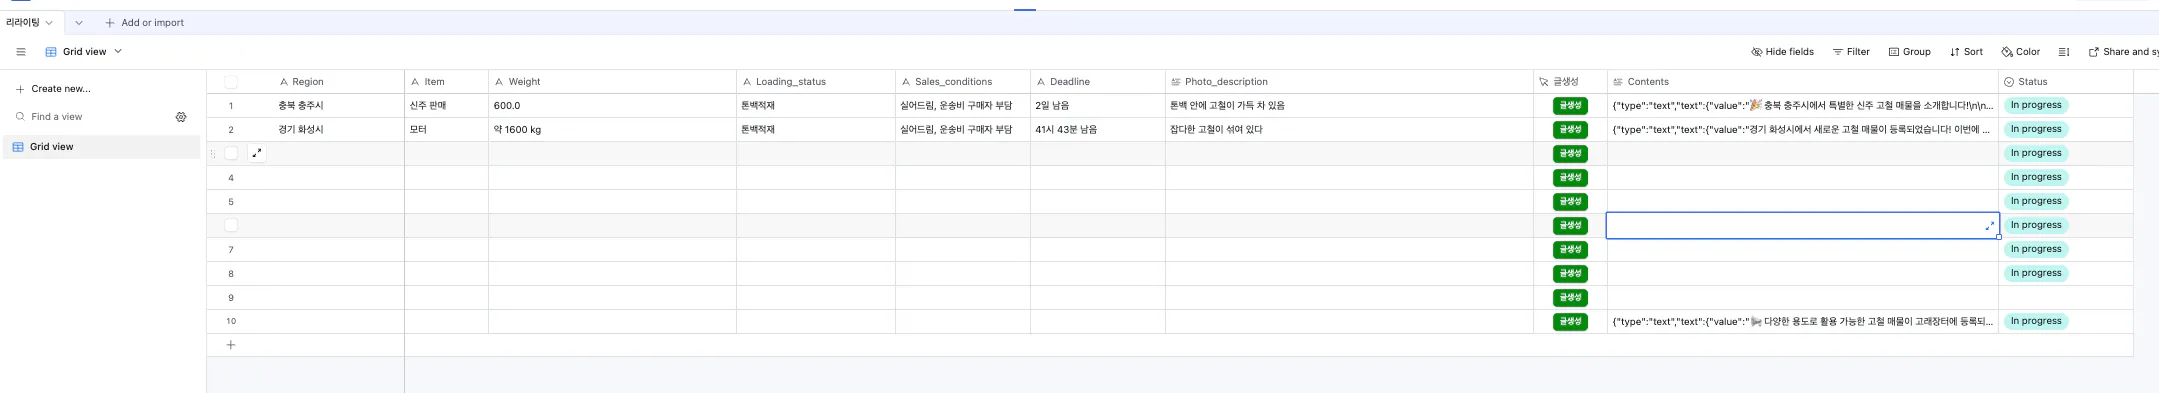Open the Grid view dropdown in the toolbar
2159x393 pixels.
(x=84, y=52)
